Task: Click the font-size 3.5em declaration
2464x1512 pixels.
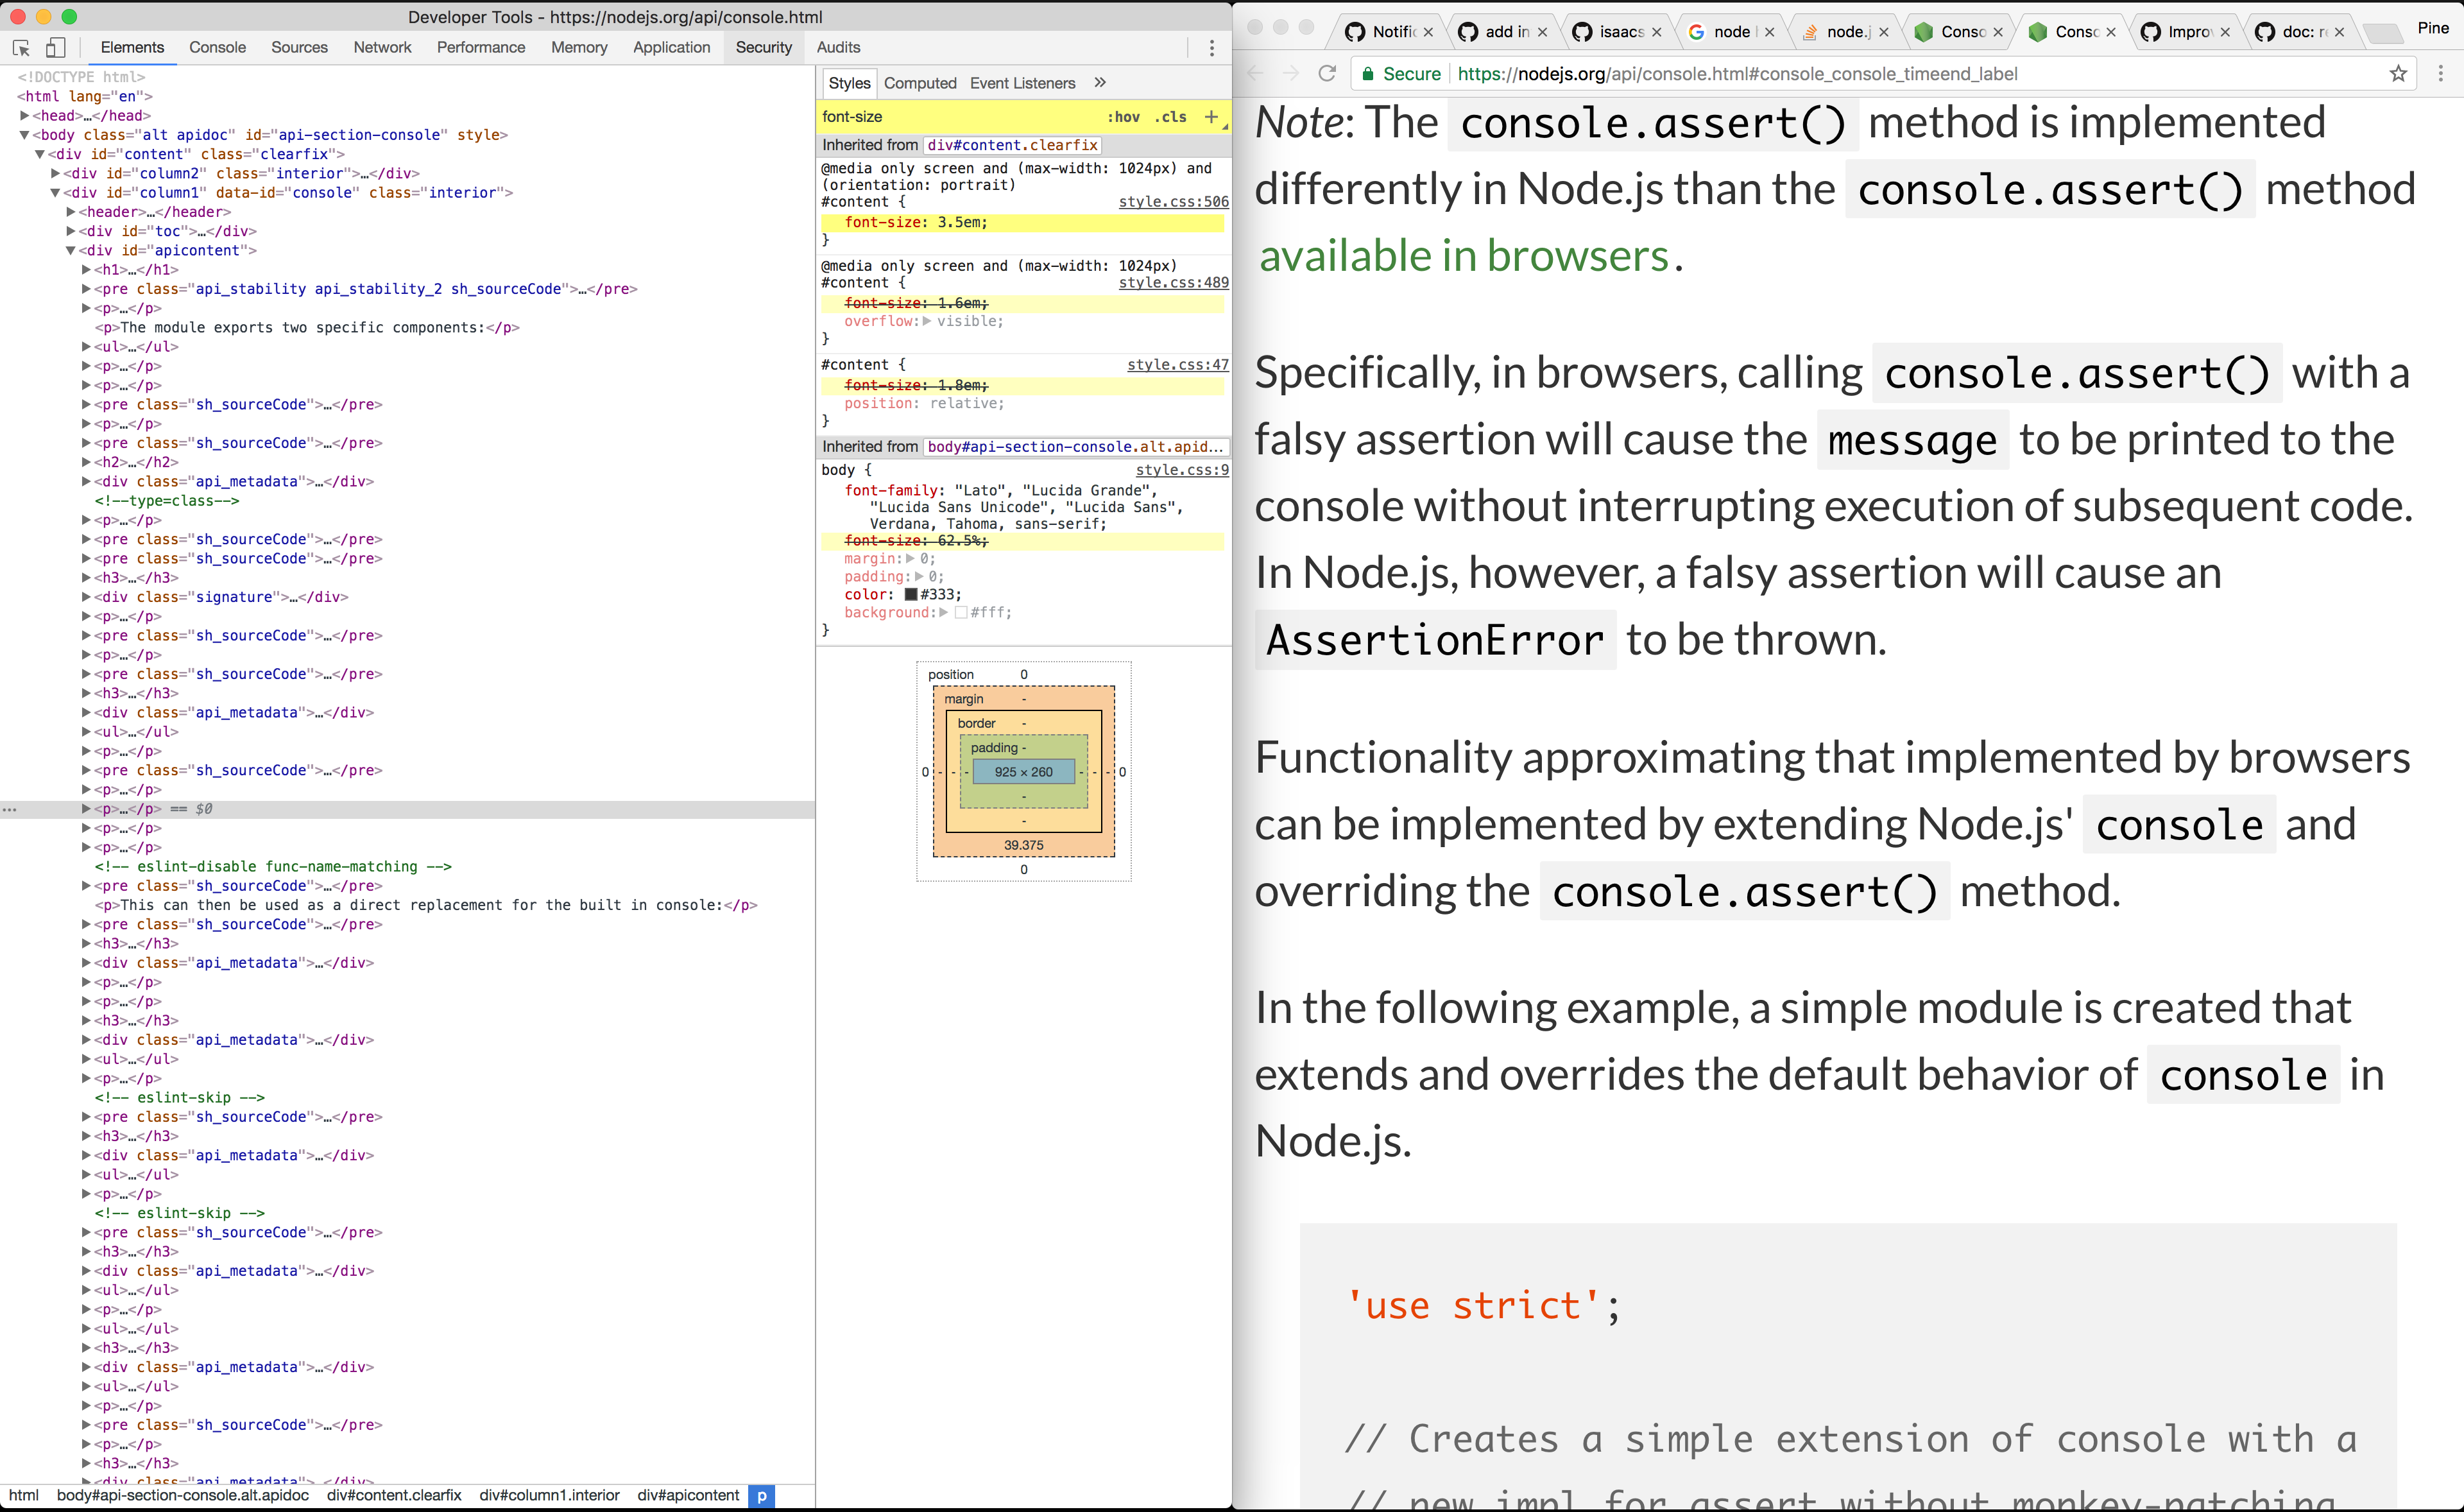Action: [x=915, y=223]
